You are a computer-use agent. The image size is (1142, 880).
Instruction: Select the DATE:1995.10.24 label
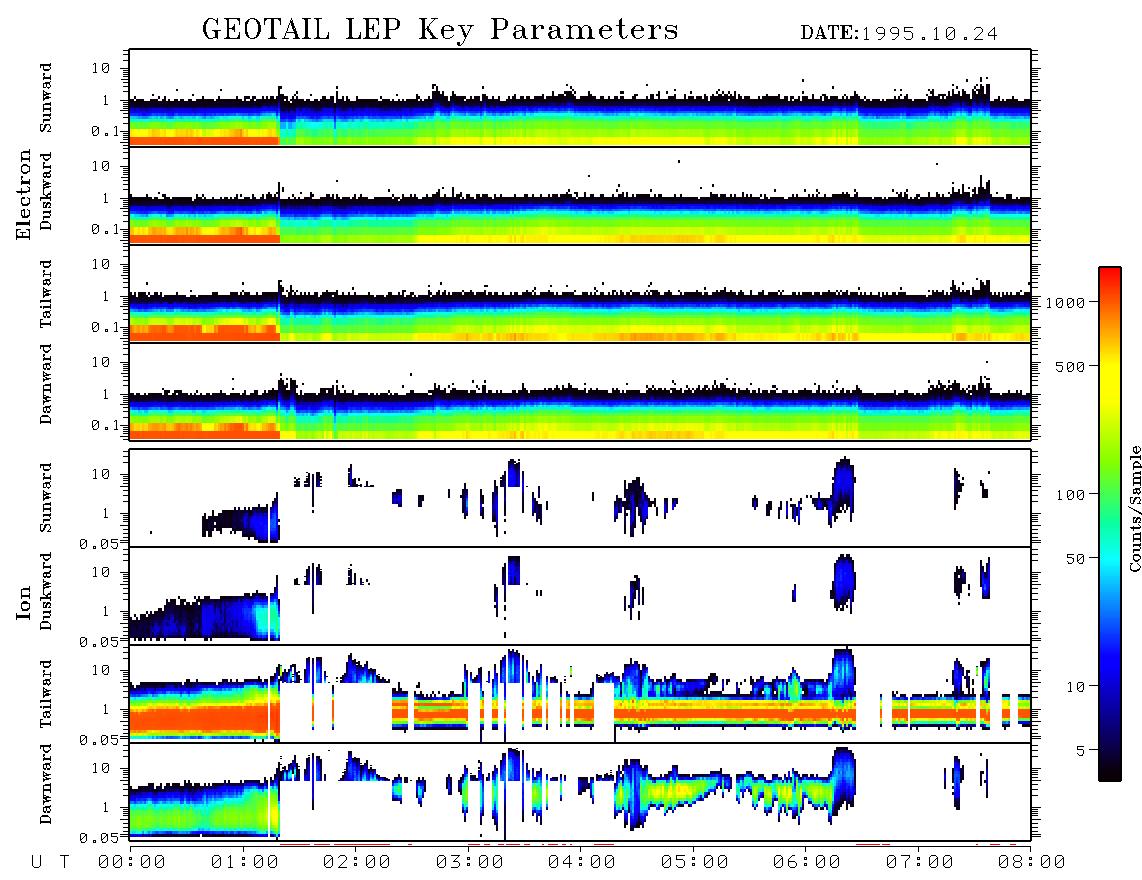pyautogui.click(x=899, y=34)
